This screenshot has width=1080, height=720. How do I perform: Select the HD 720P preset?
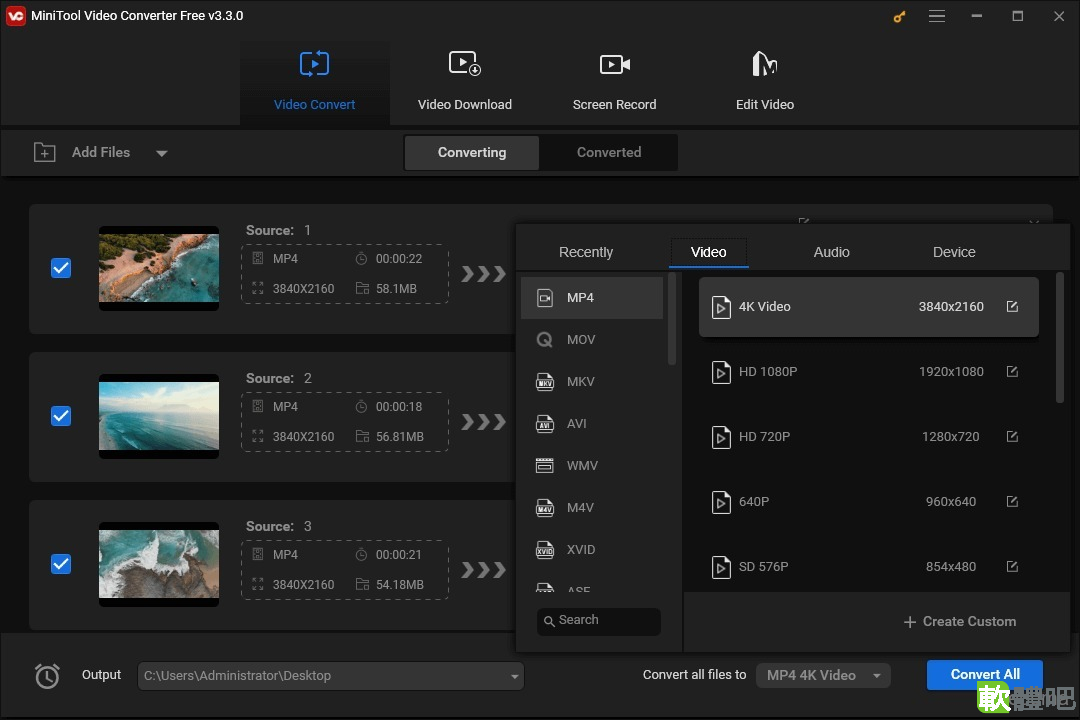click(869, 437)
